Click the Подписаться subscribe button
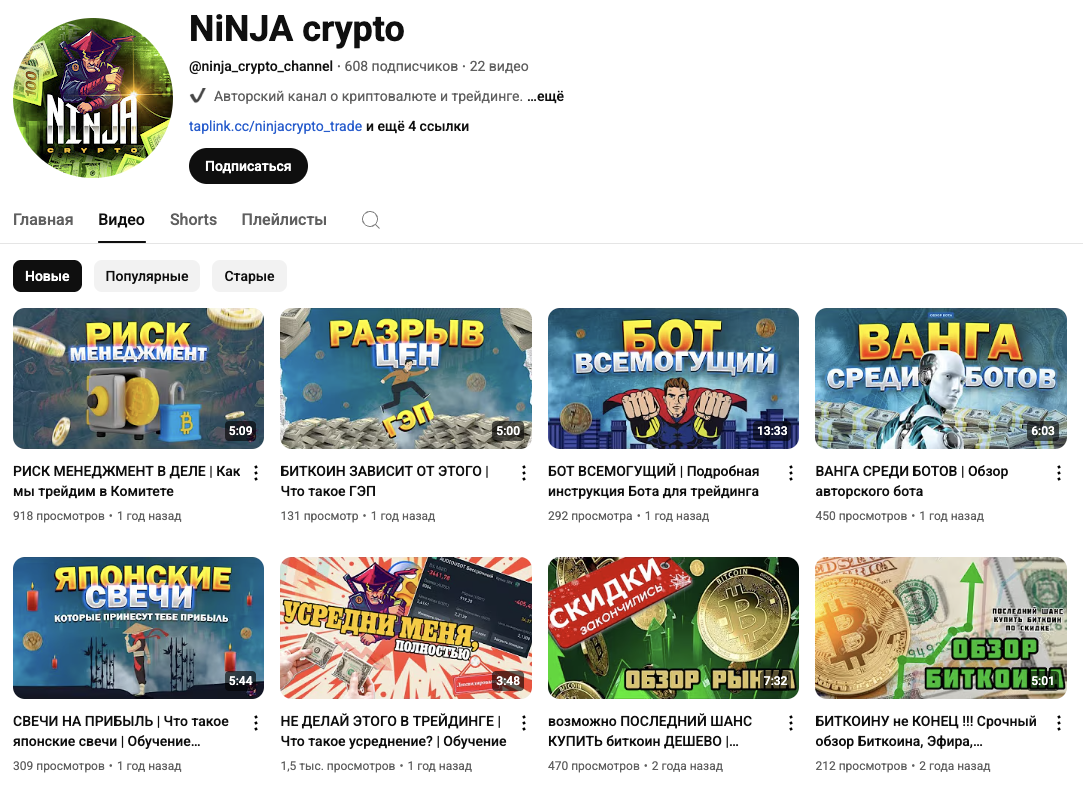Viewport: 1083px width, 787px height. point(248,166)
